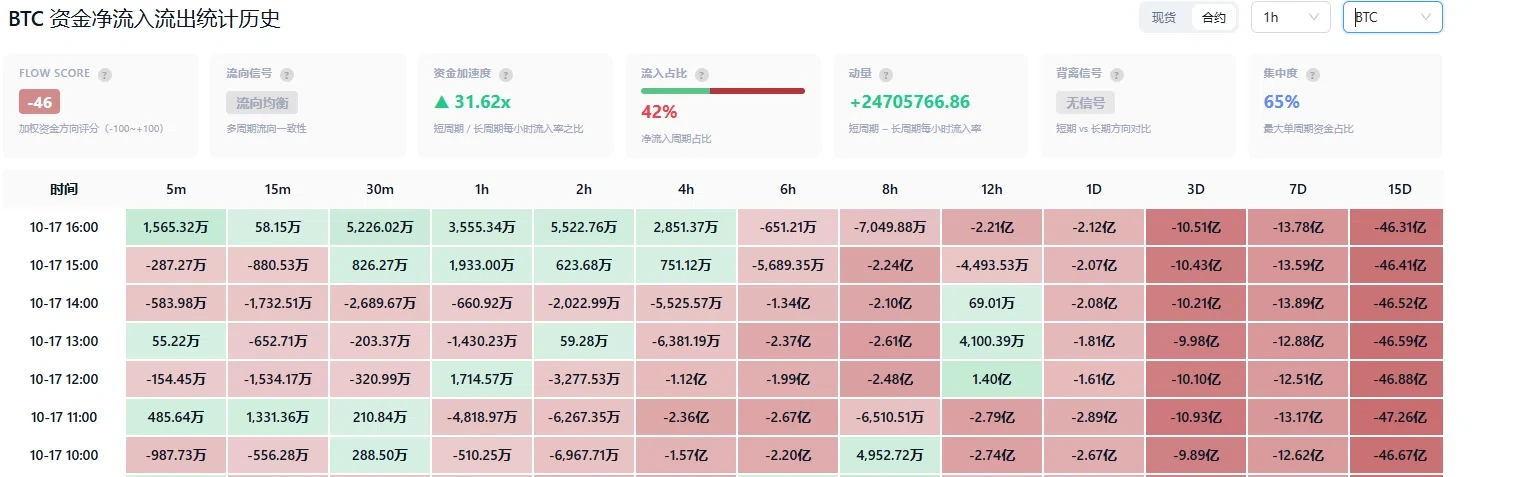Select the 10-17 11:00 time row label
The width and height of the screenshot is (1528, 477).
64,417
